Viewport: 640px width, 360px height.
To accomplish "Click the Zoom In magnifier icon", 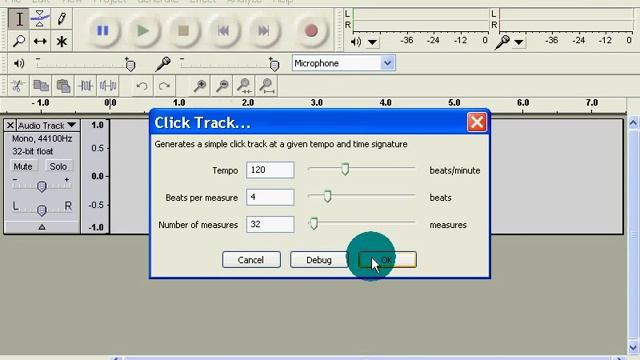I will click(200, 86).
